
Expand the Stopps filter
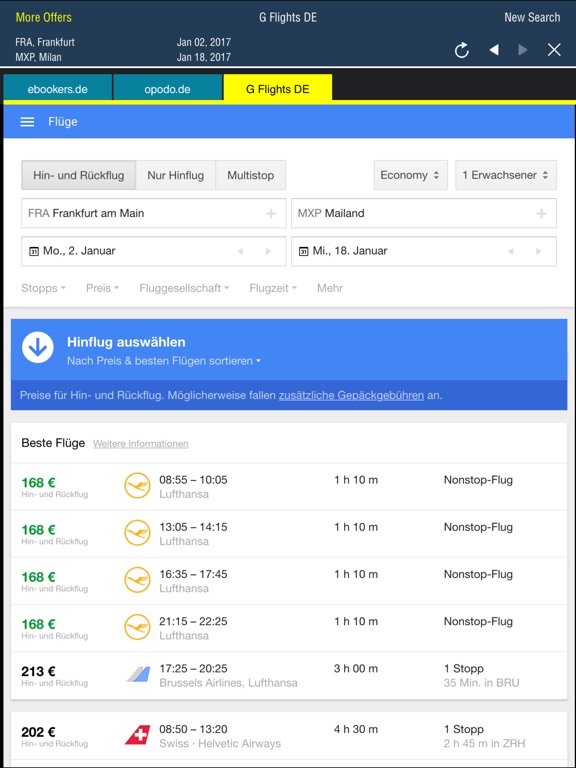click(43, 288)
